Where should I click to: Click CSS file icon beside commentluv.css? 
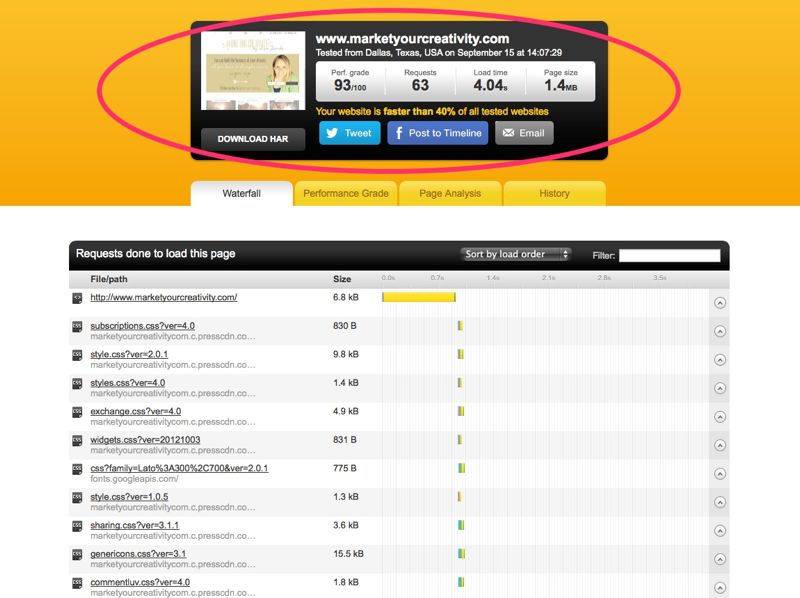click(77, 583)
